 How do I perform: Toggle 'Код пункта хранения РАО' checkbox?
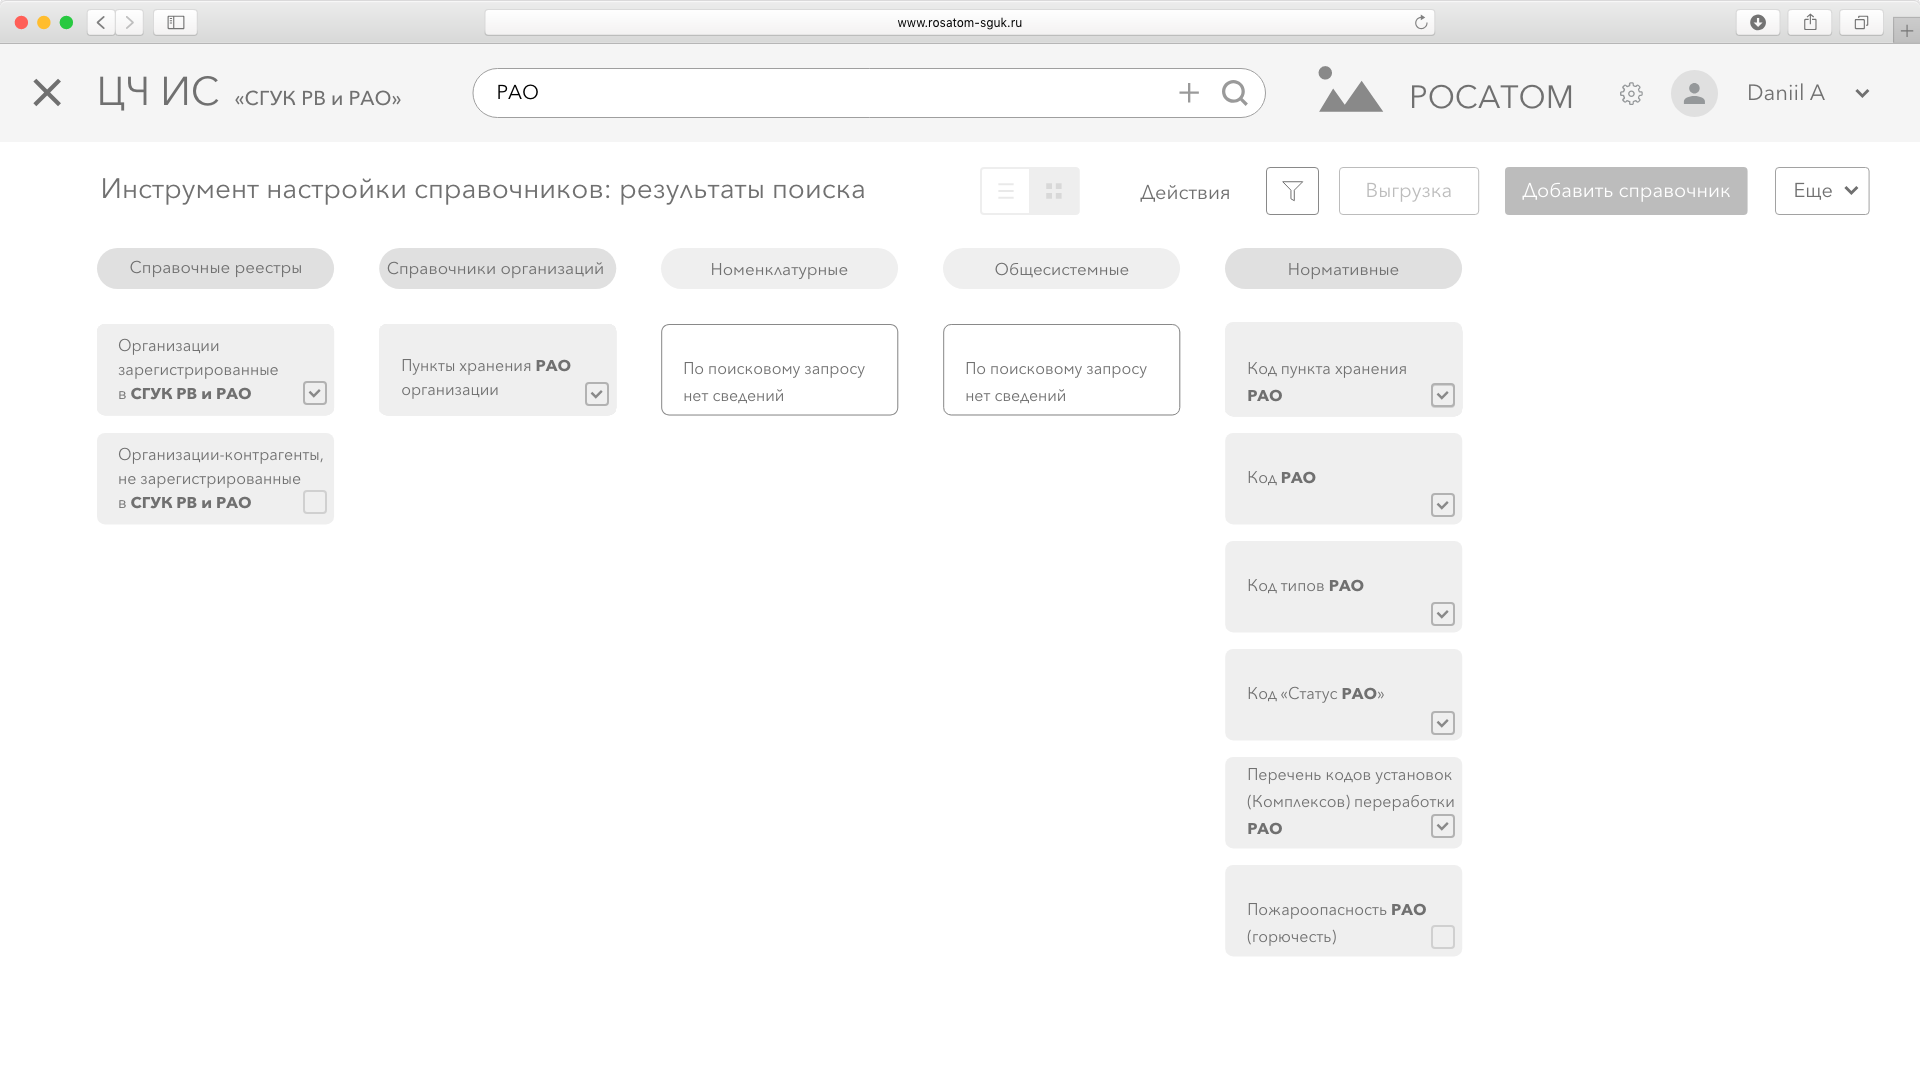pos(1443,395)
